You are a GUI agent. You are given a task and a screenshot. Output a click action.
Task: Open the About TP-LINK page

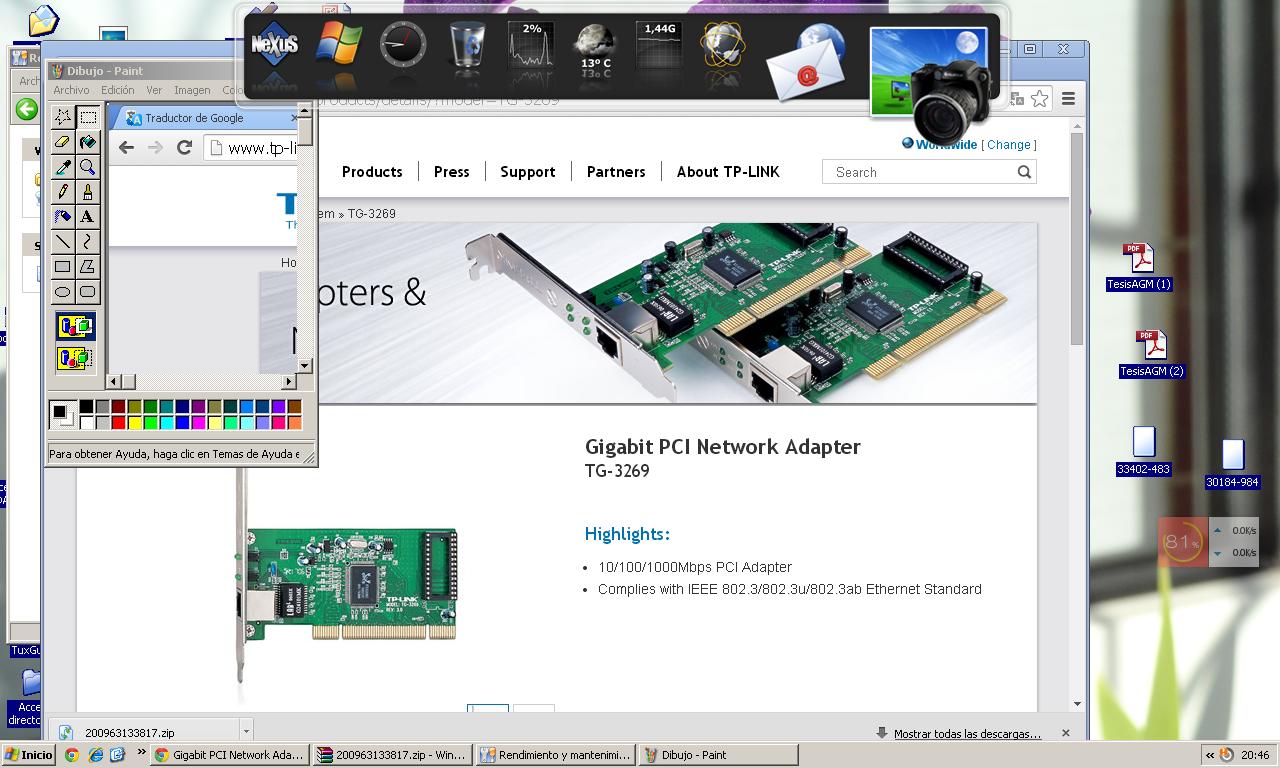[728, 172]
